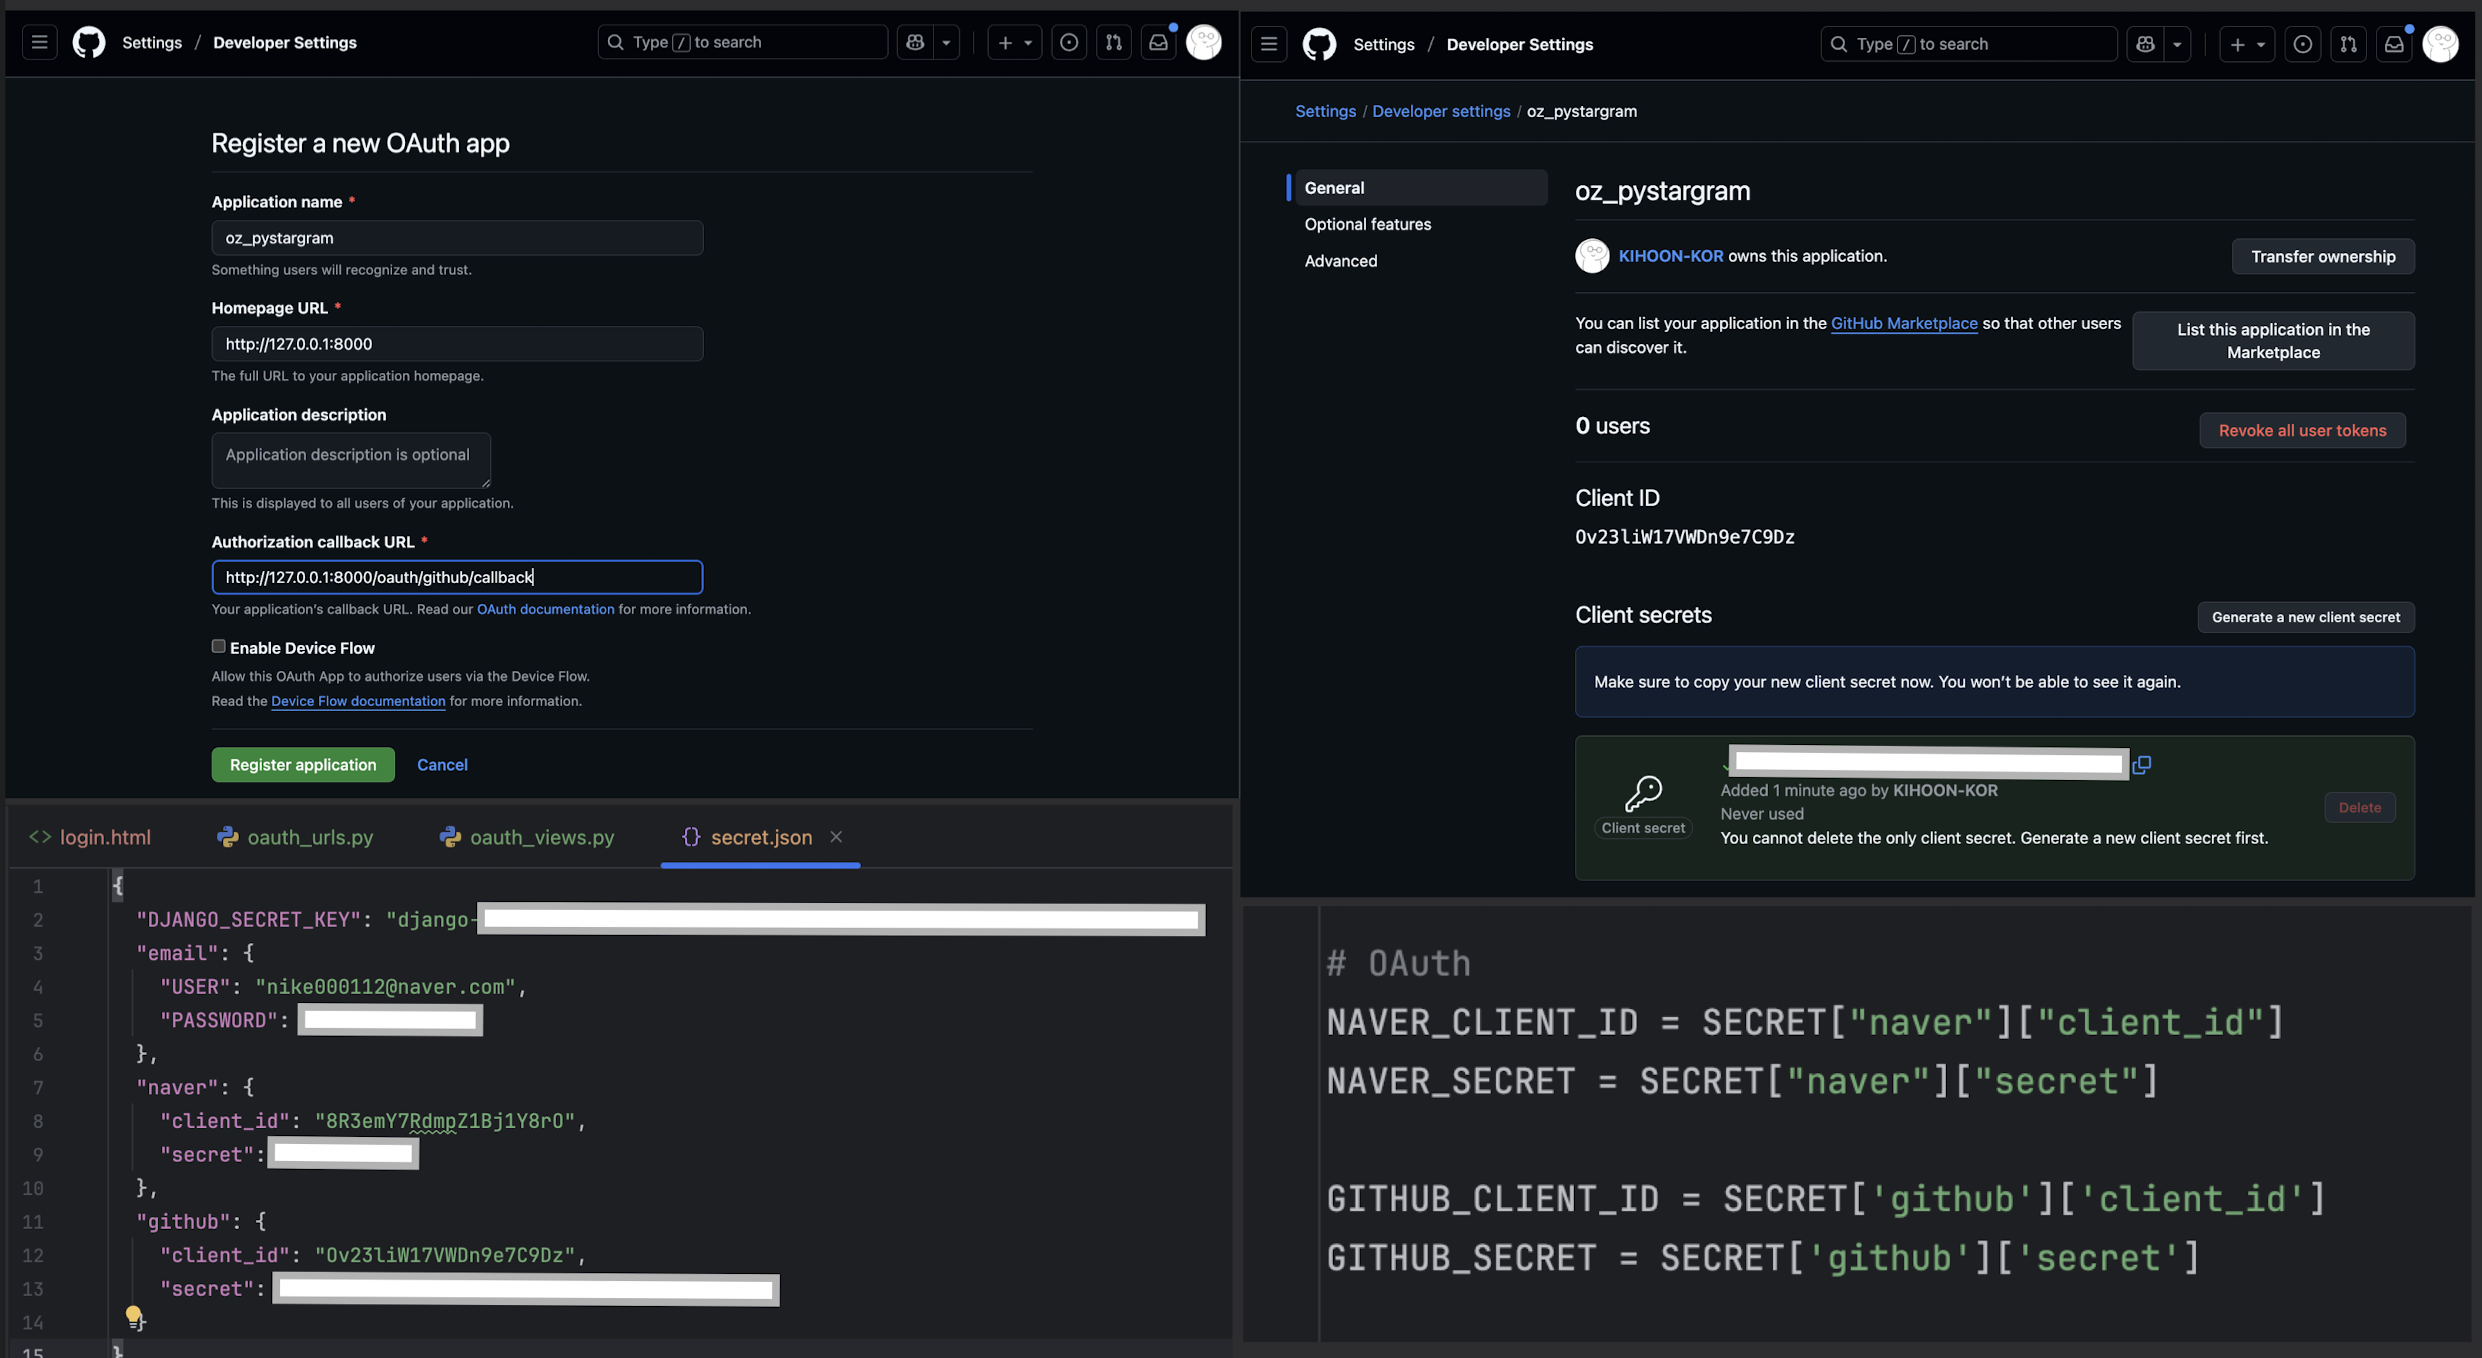The height and width of the screenshot is (1358, 2482).
Task: Click the Register application button
Action: coord(303,765)
